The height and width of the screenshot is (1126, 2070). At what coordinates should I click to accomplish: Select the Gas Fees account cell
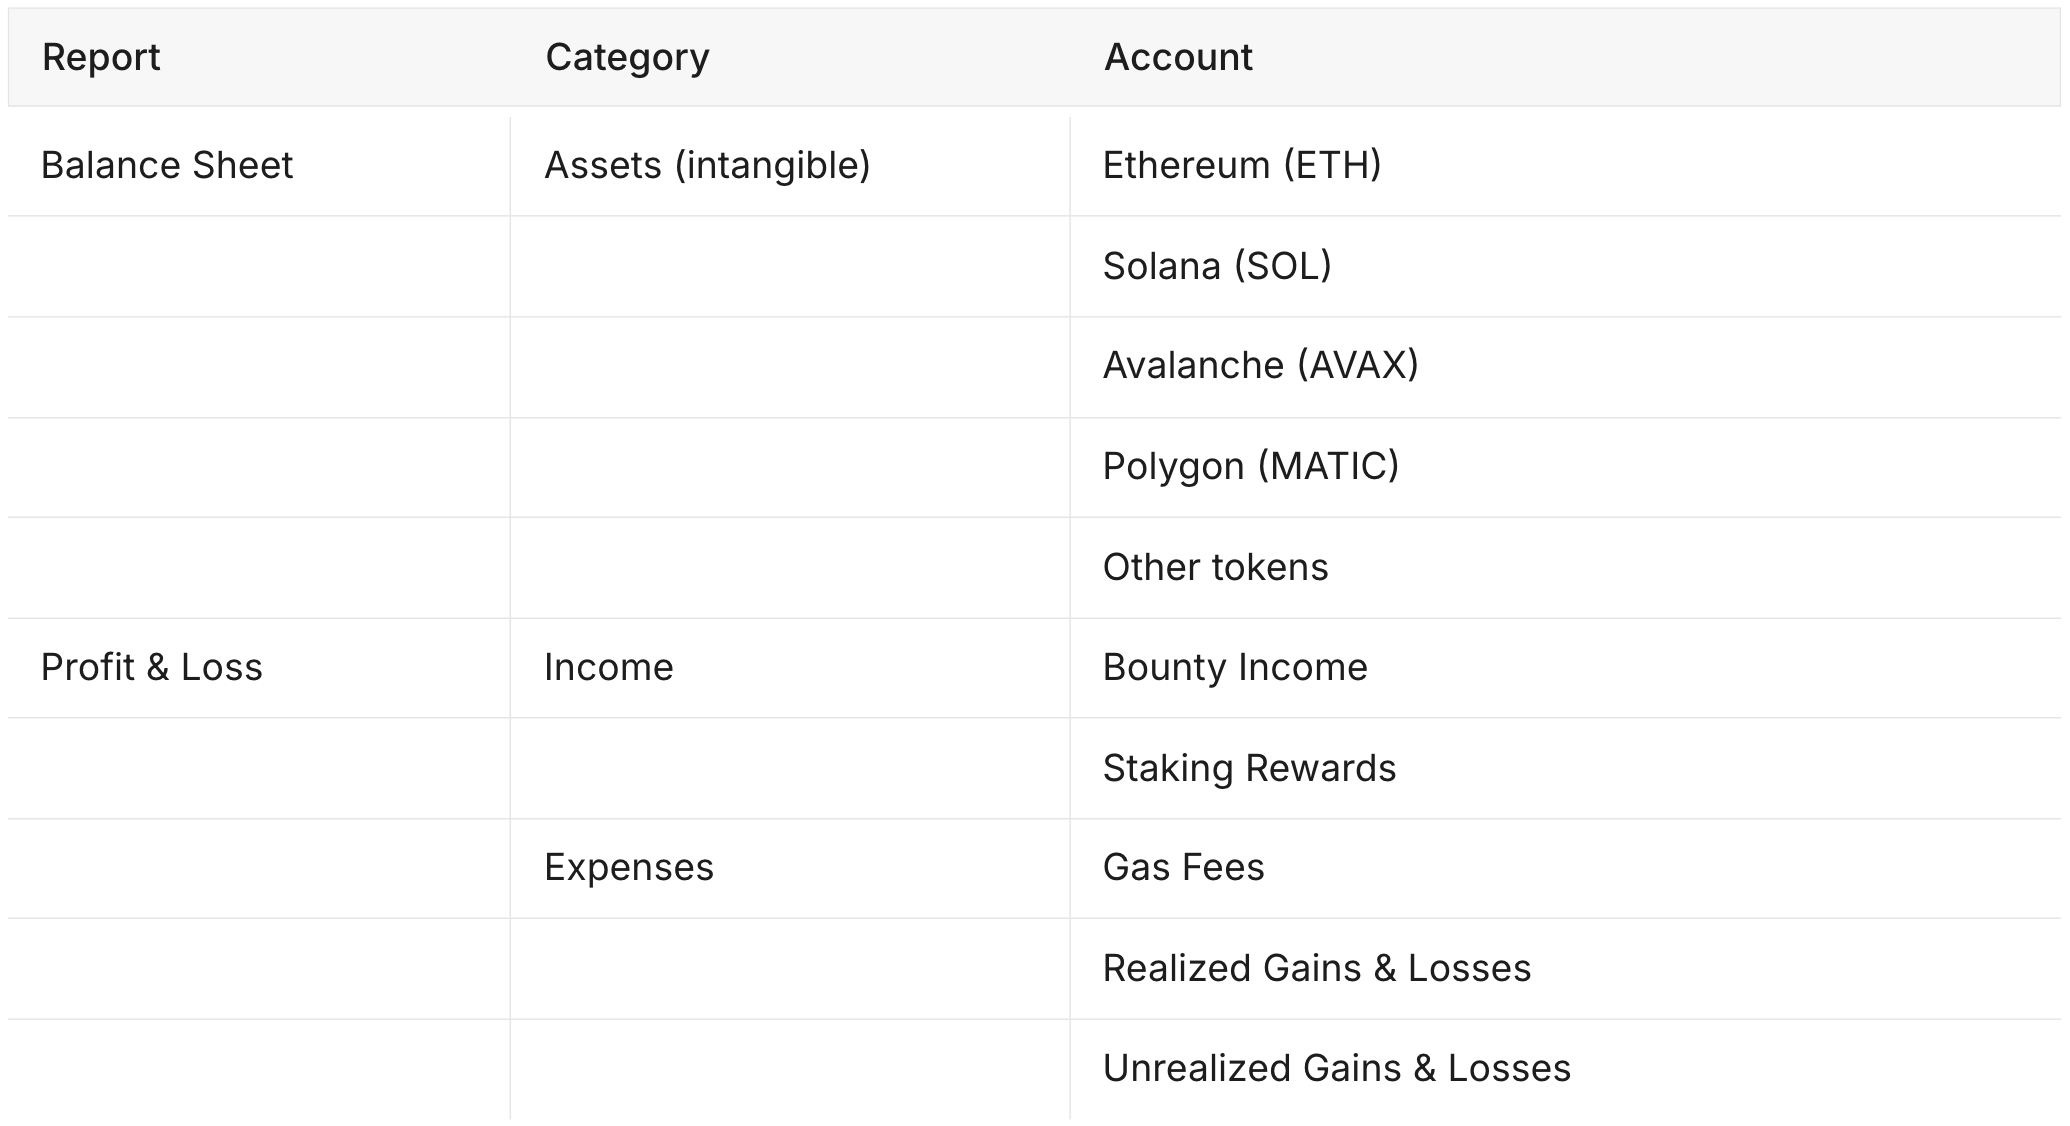coord(1183,868)
